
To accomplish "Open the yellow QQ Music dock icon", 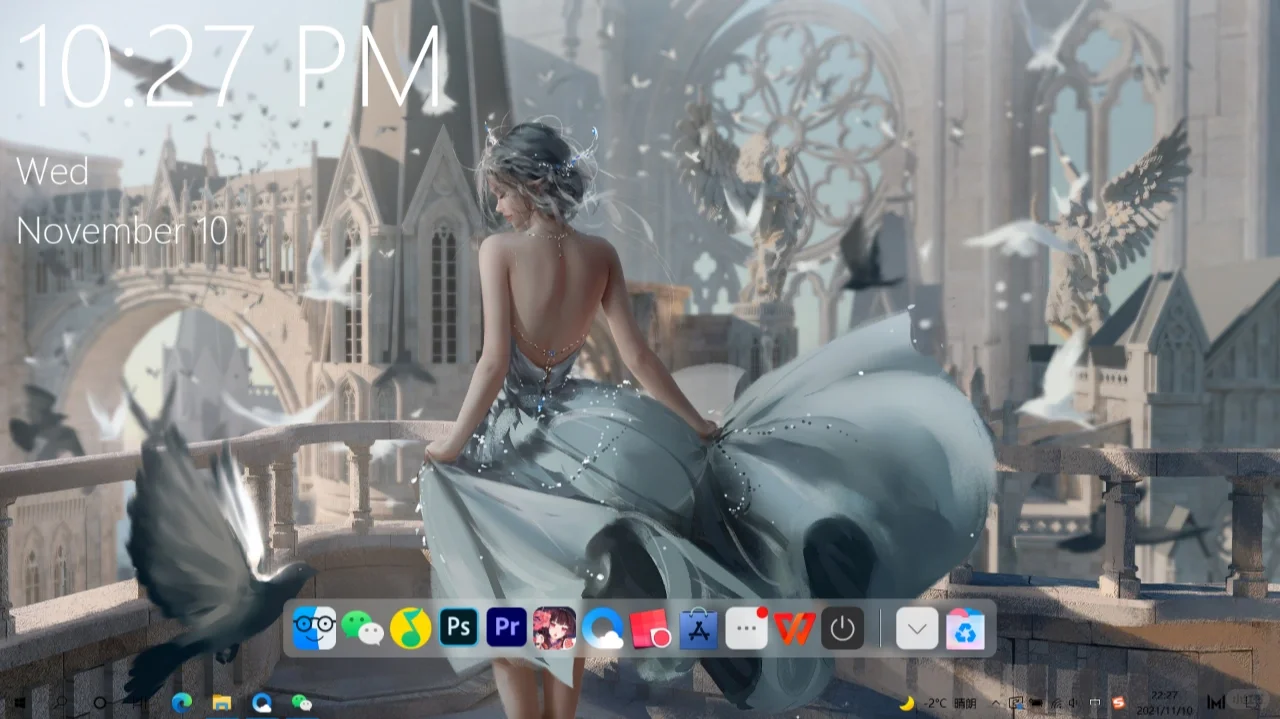I will (x=410, y=628).
